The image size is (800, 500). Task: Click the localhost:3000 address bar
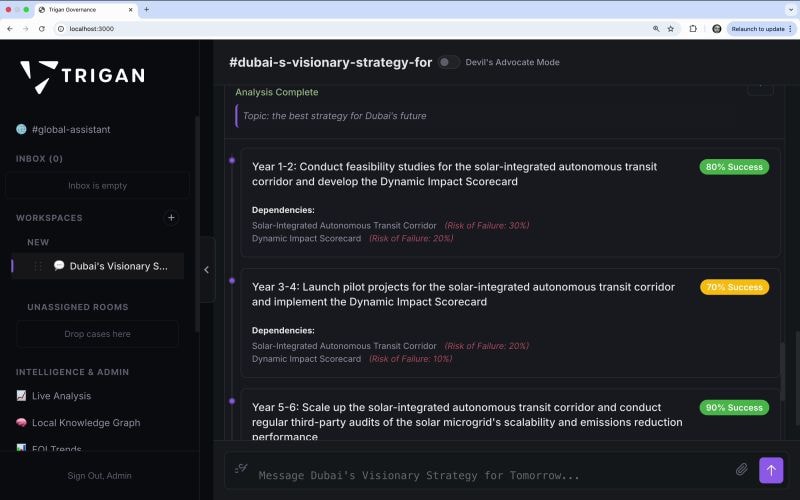point(352,29)
